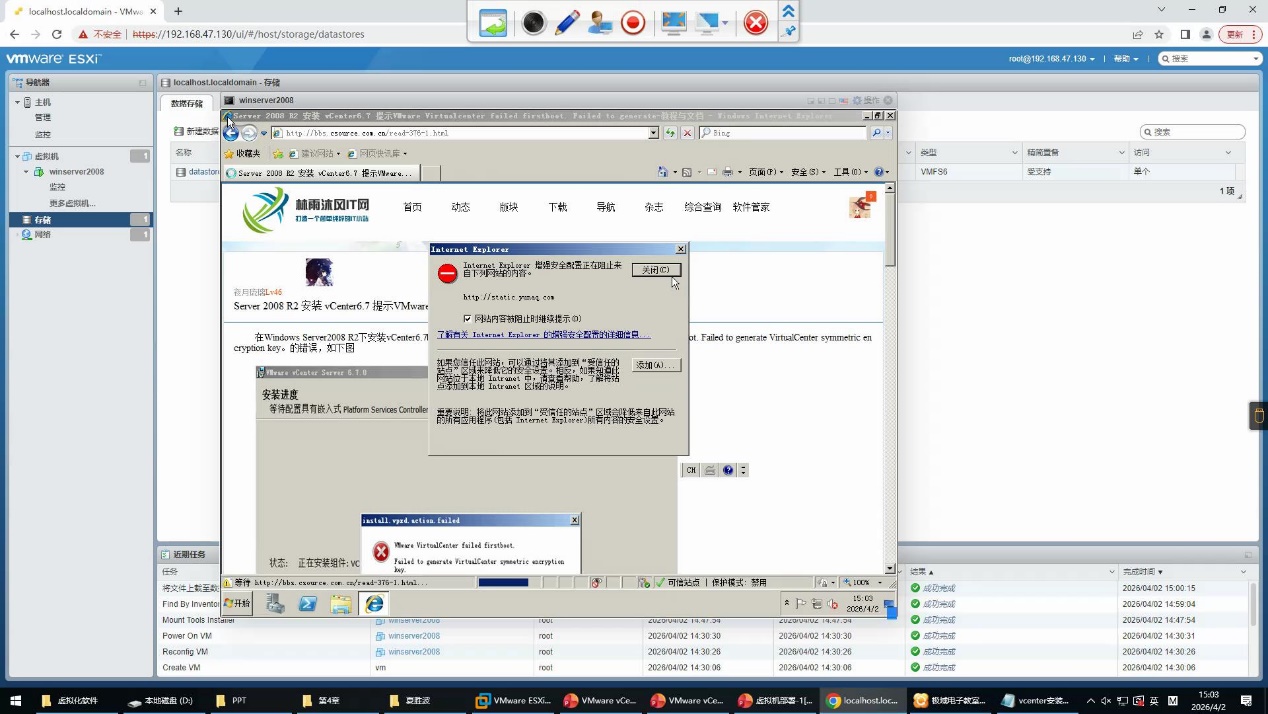Expand the 网络 tree node
This screenshot has width=1268, height=714.
(x=17, y=235)
